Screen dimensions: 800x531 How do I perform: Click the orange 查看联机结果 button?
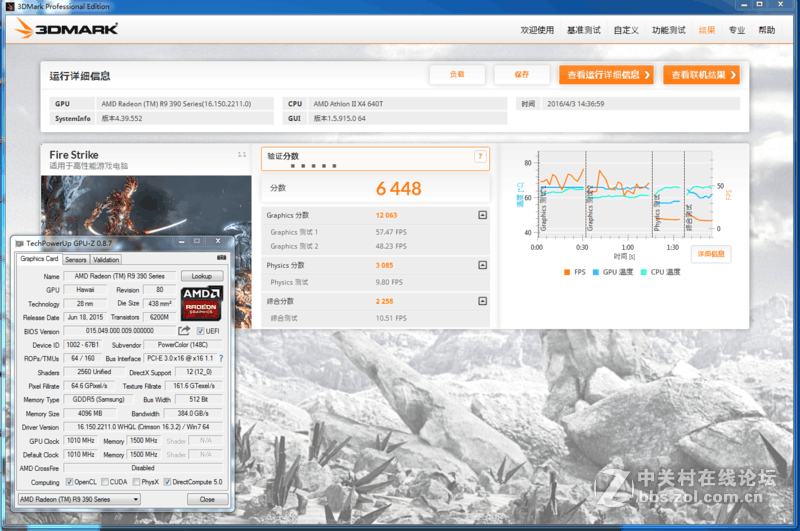(702, 75)
